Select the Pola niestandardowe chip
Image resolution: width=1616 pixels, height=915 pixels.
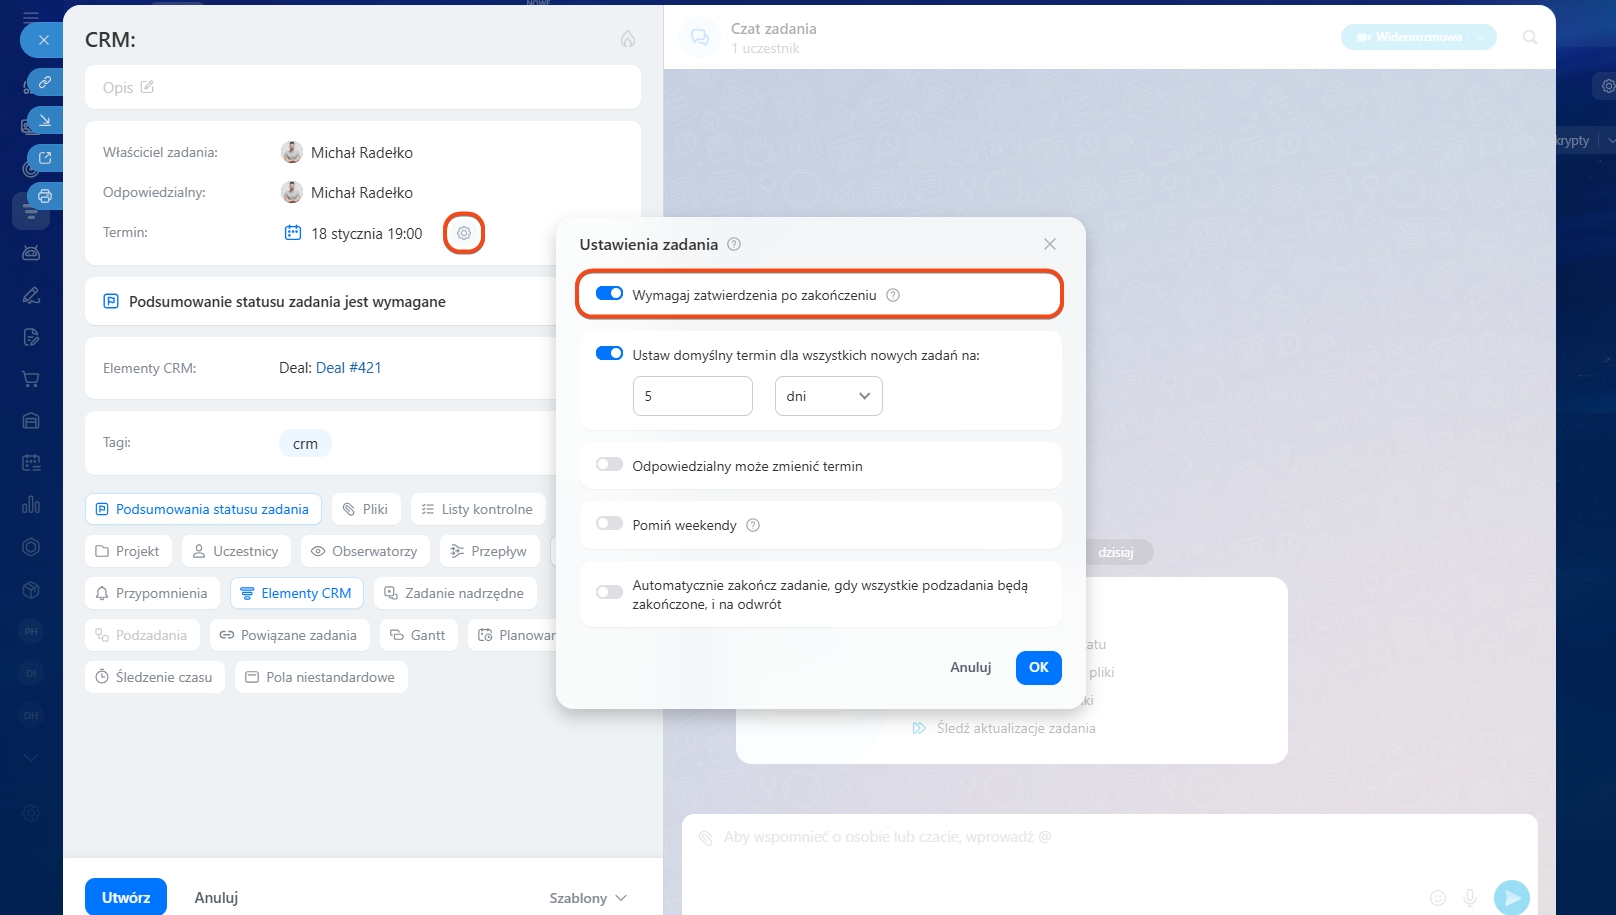pyautogui.click(x=321, y=677)
